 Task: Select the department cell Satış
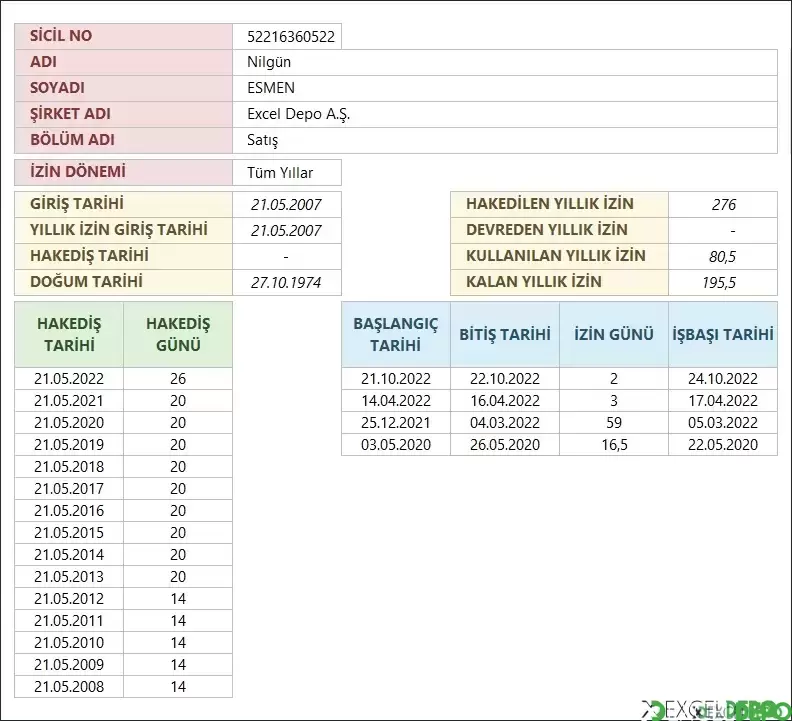(x=505, y=140)
